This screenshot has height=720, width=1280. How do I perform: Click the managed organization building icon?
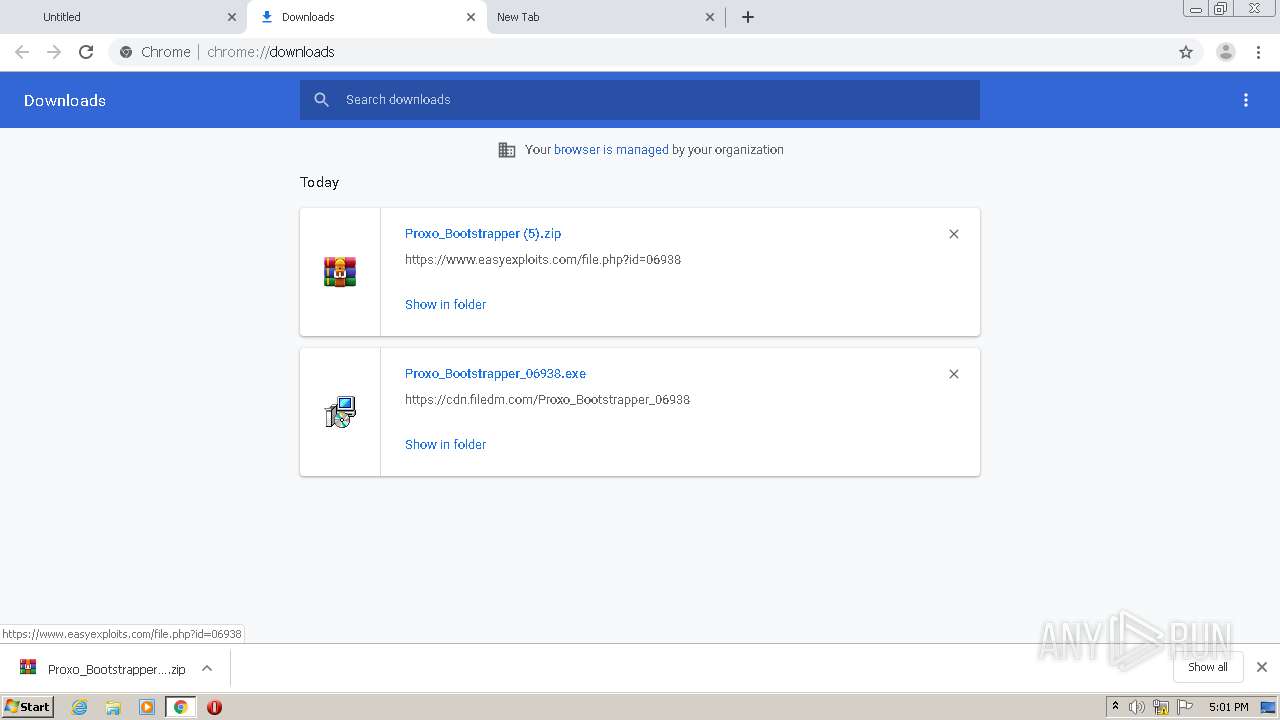507,150
